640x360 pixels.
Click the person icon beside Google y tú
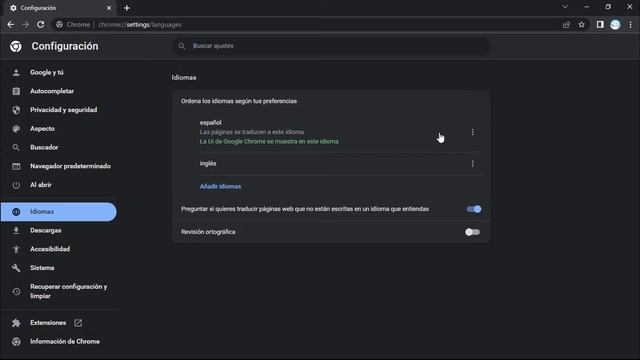[16, 73]
